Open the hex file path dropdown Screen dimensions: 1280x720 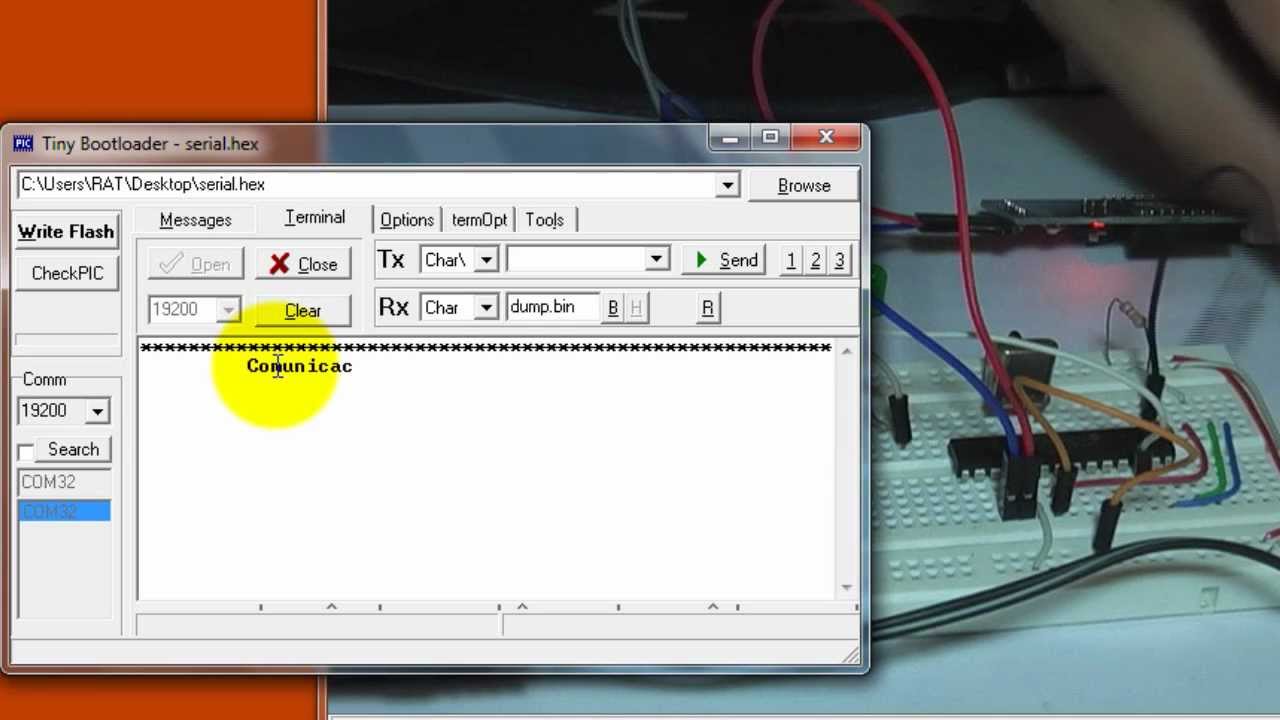coord(727,185)
